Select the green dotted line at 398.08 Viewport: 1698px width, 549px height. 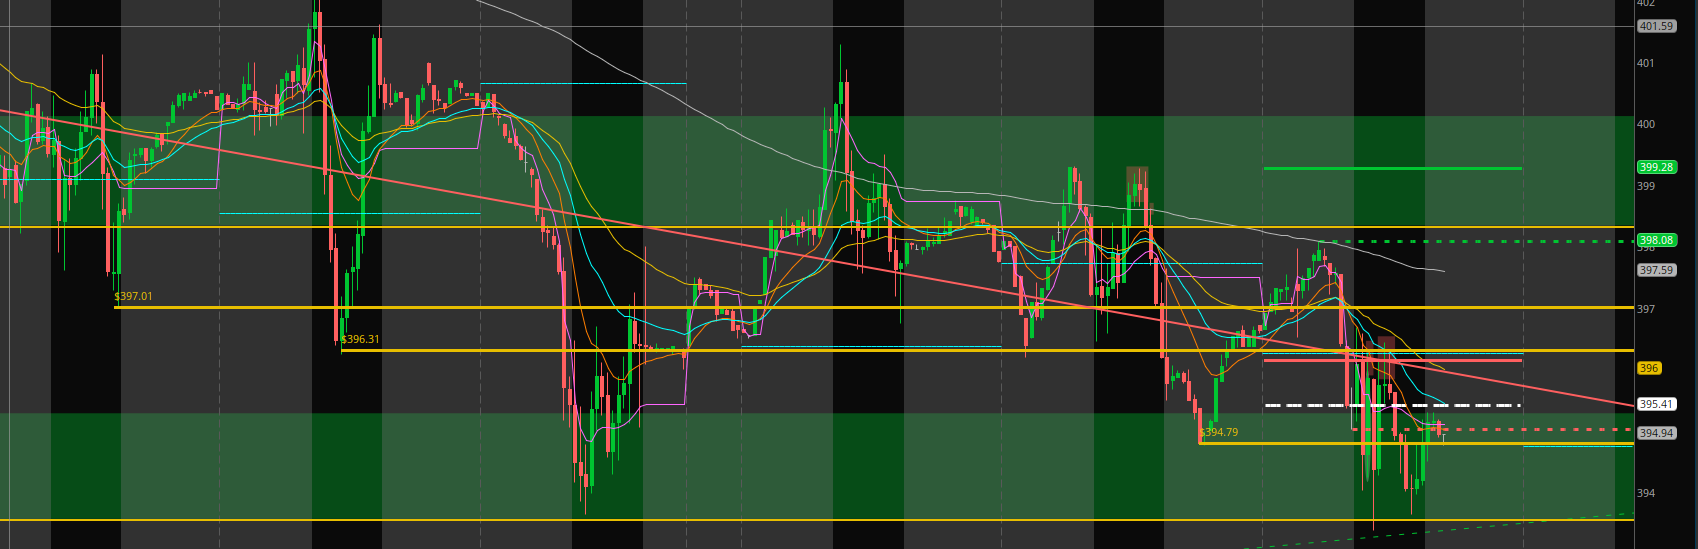[1476, 241]
